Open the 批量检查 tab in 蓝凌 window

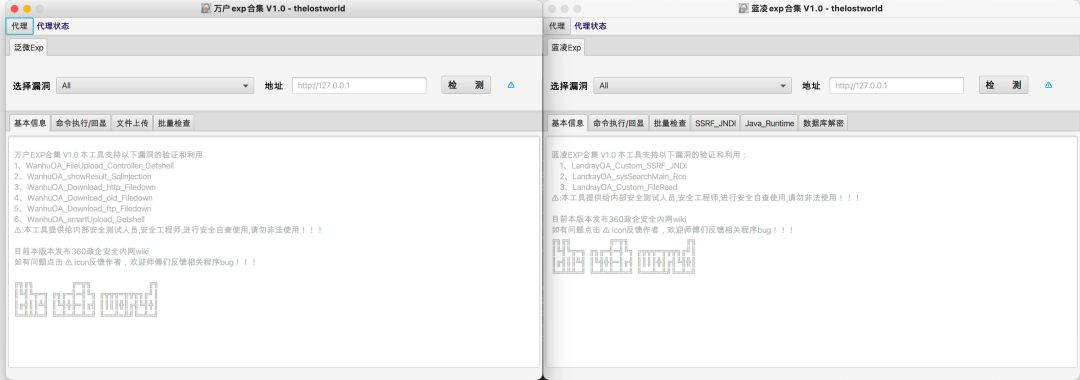click(x=670, y=123)
